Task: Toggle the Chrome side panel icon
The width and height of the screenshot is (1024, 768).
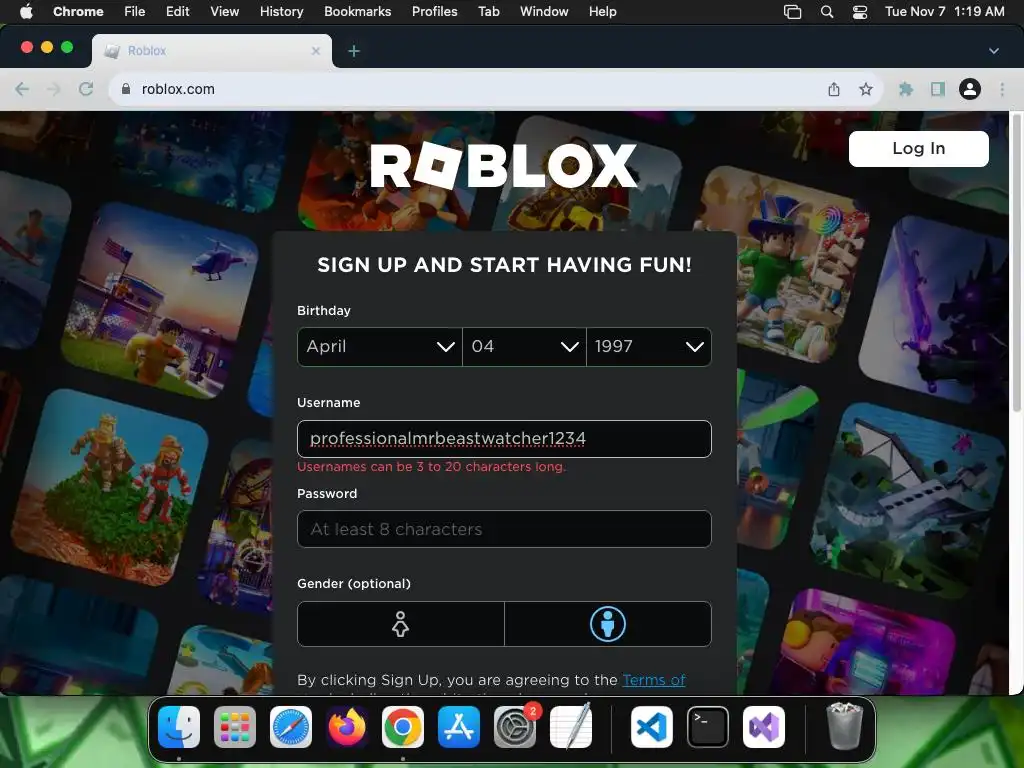Action: tap(938, 89)
